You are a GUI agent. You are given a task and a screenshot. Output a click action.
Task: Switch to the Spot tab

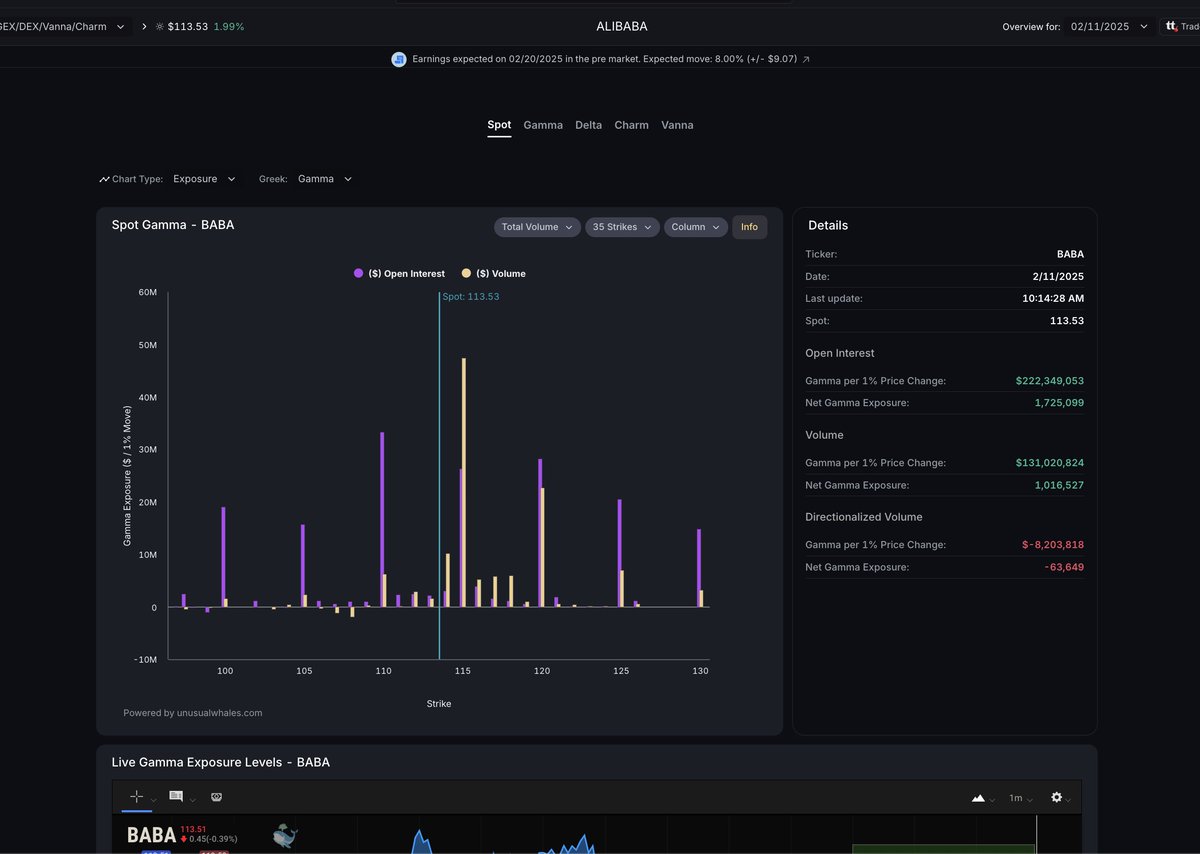tap(499, 125)
